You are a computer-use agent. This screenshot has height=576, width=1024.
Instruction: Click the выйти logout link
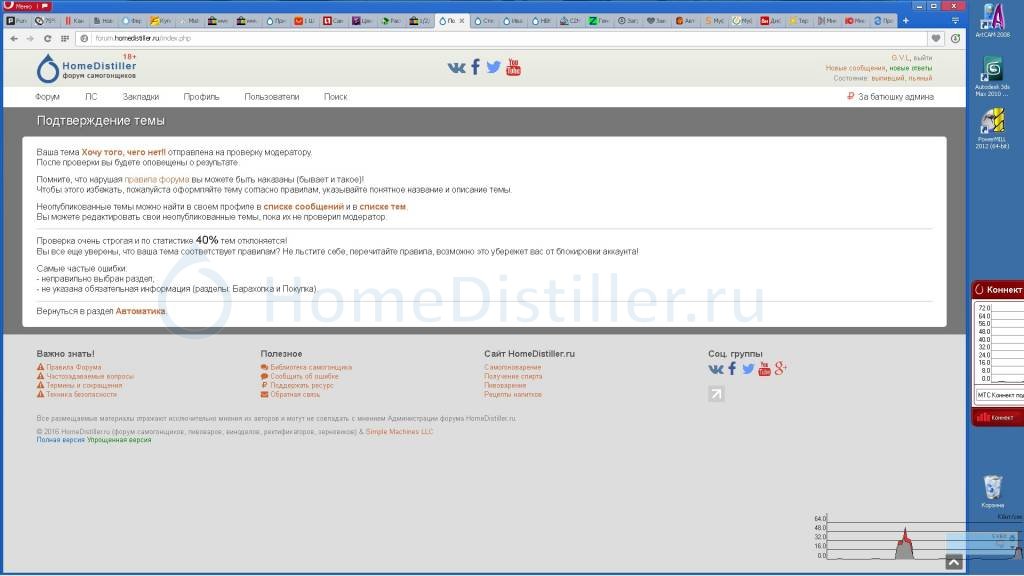[x=922, y=58]
